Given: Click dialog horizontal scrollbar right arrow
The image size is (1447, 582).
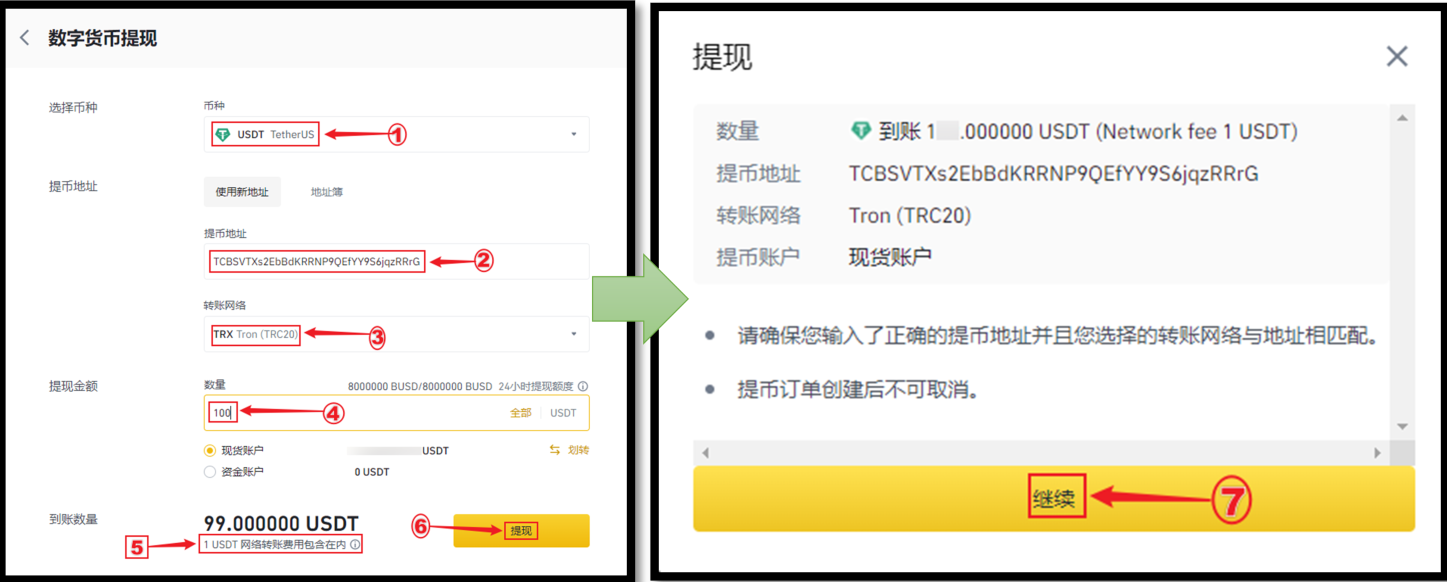Looking at the screenshot, I should (x=1377, y=453).
